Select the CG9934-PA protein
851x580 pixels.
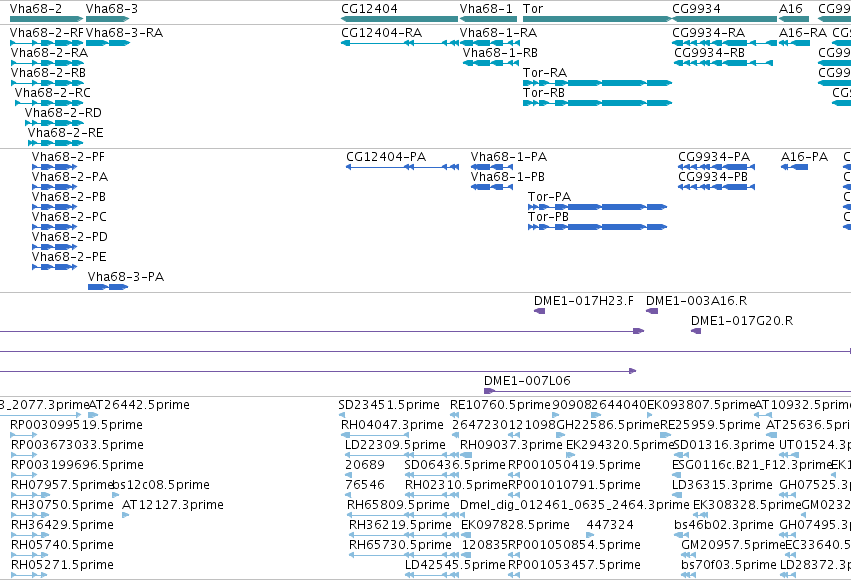(x=716, y=167)
